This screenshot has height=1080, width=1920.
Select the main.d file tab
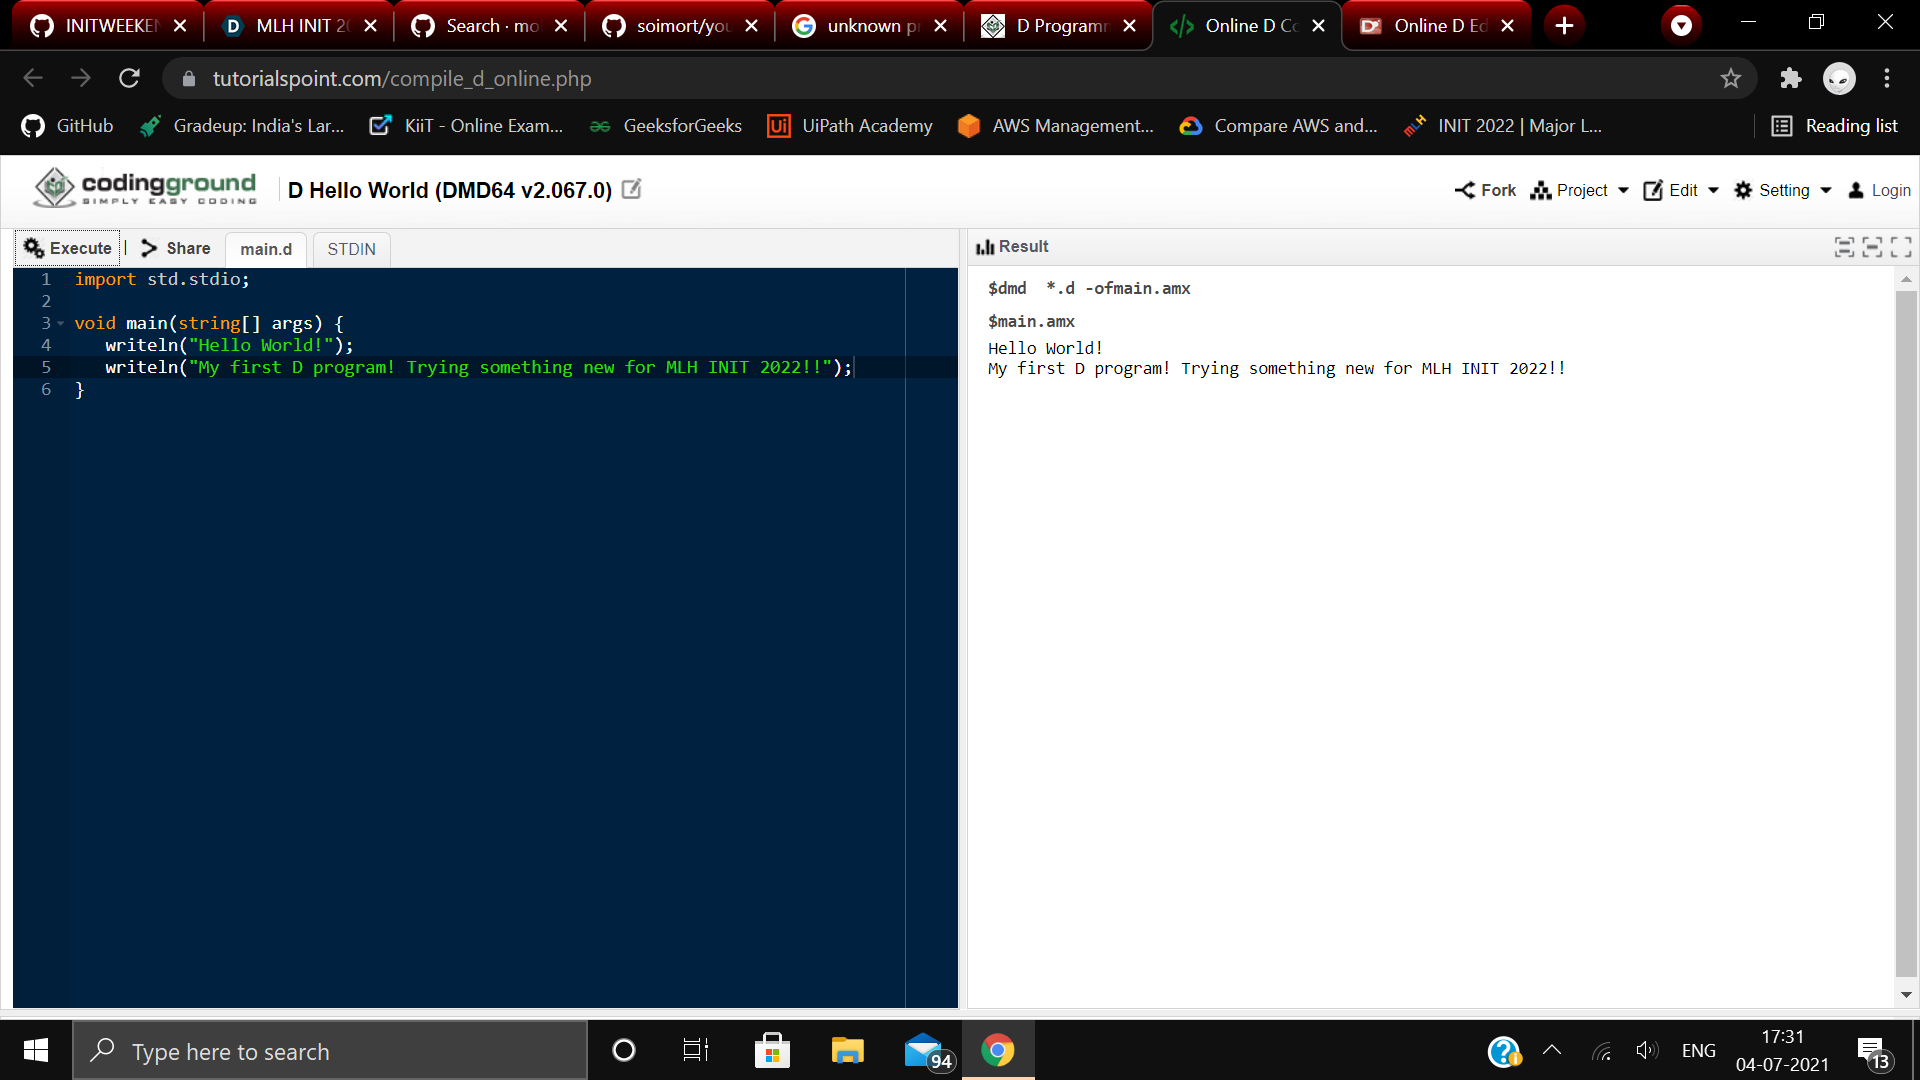pos(266,249)
